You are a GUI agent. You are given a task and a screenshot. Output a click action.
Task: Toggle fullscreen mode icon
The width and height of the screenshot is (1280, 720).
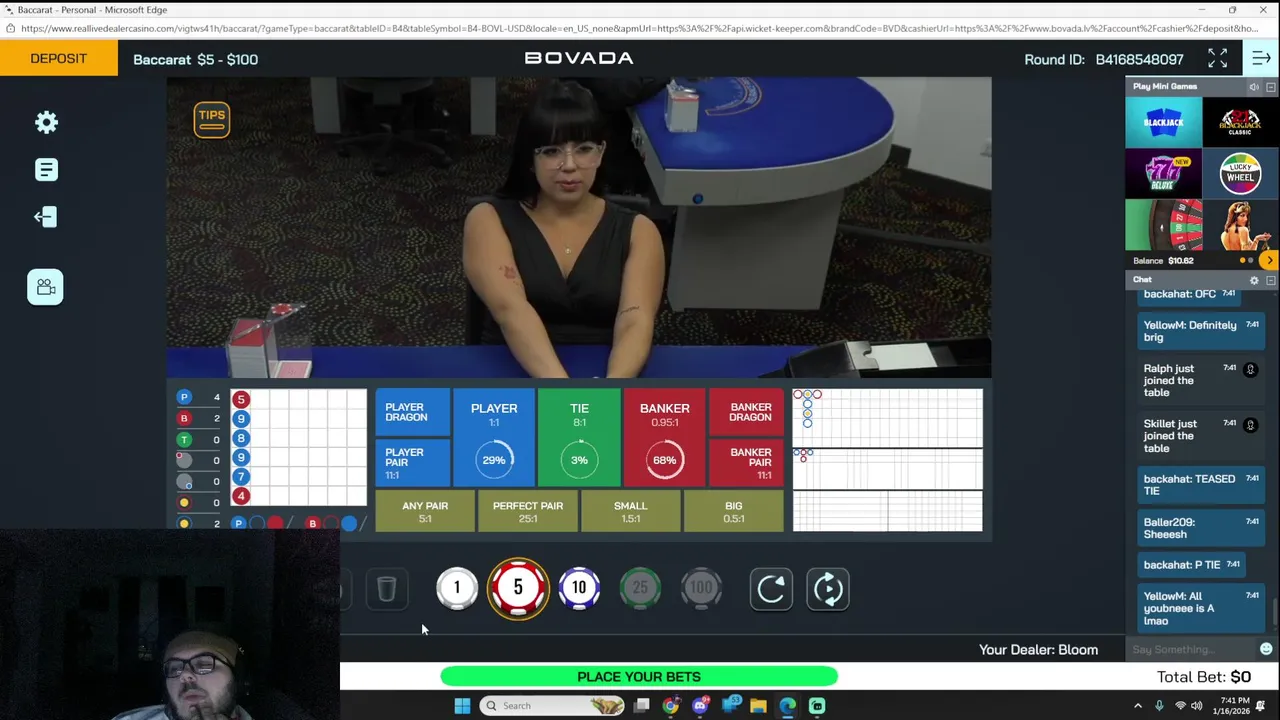[x=1217, y=59]
